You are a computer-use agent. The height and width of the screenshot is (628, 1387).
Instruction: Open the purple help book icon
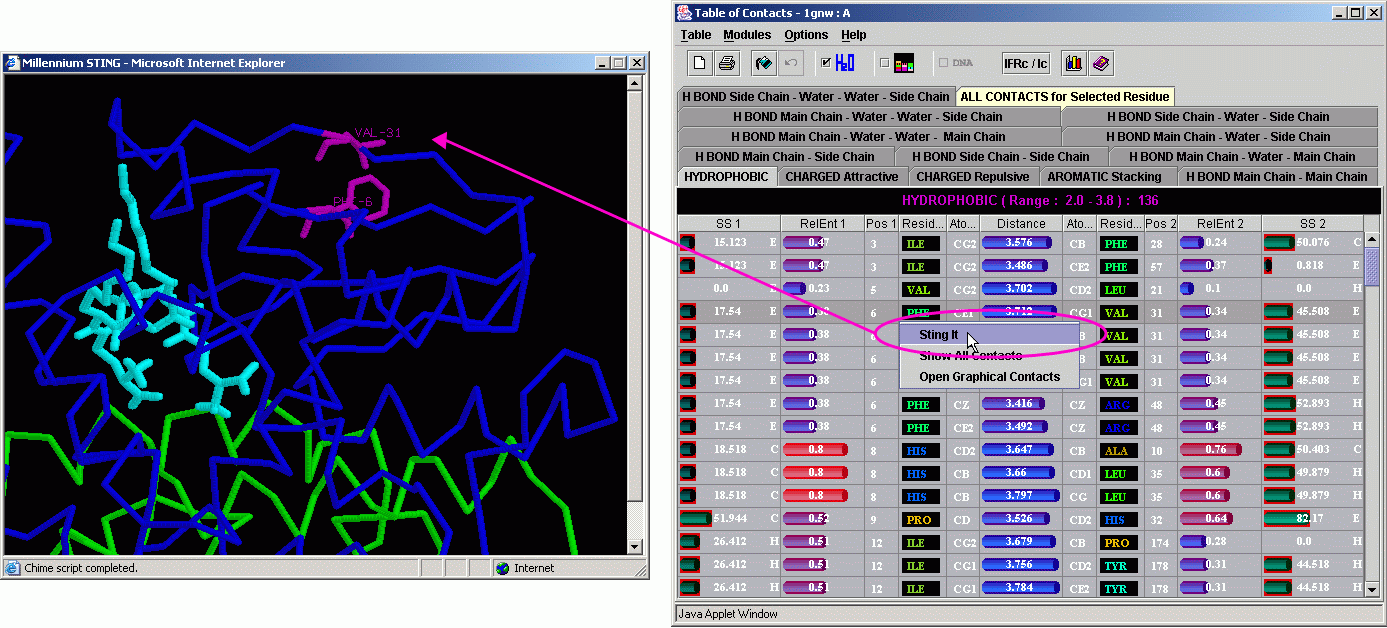[x=1100, y=63]
